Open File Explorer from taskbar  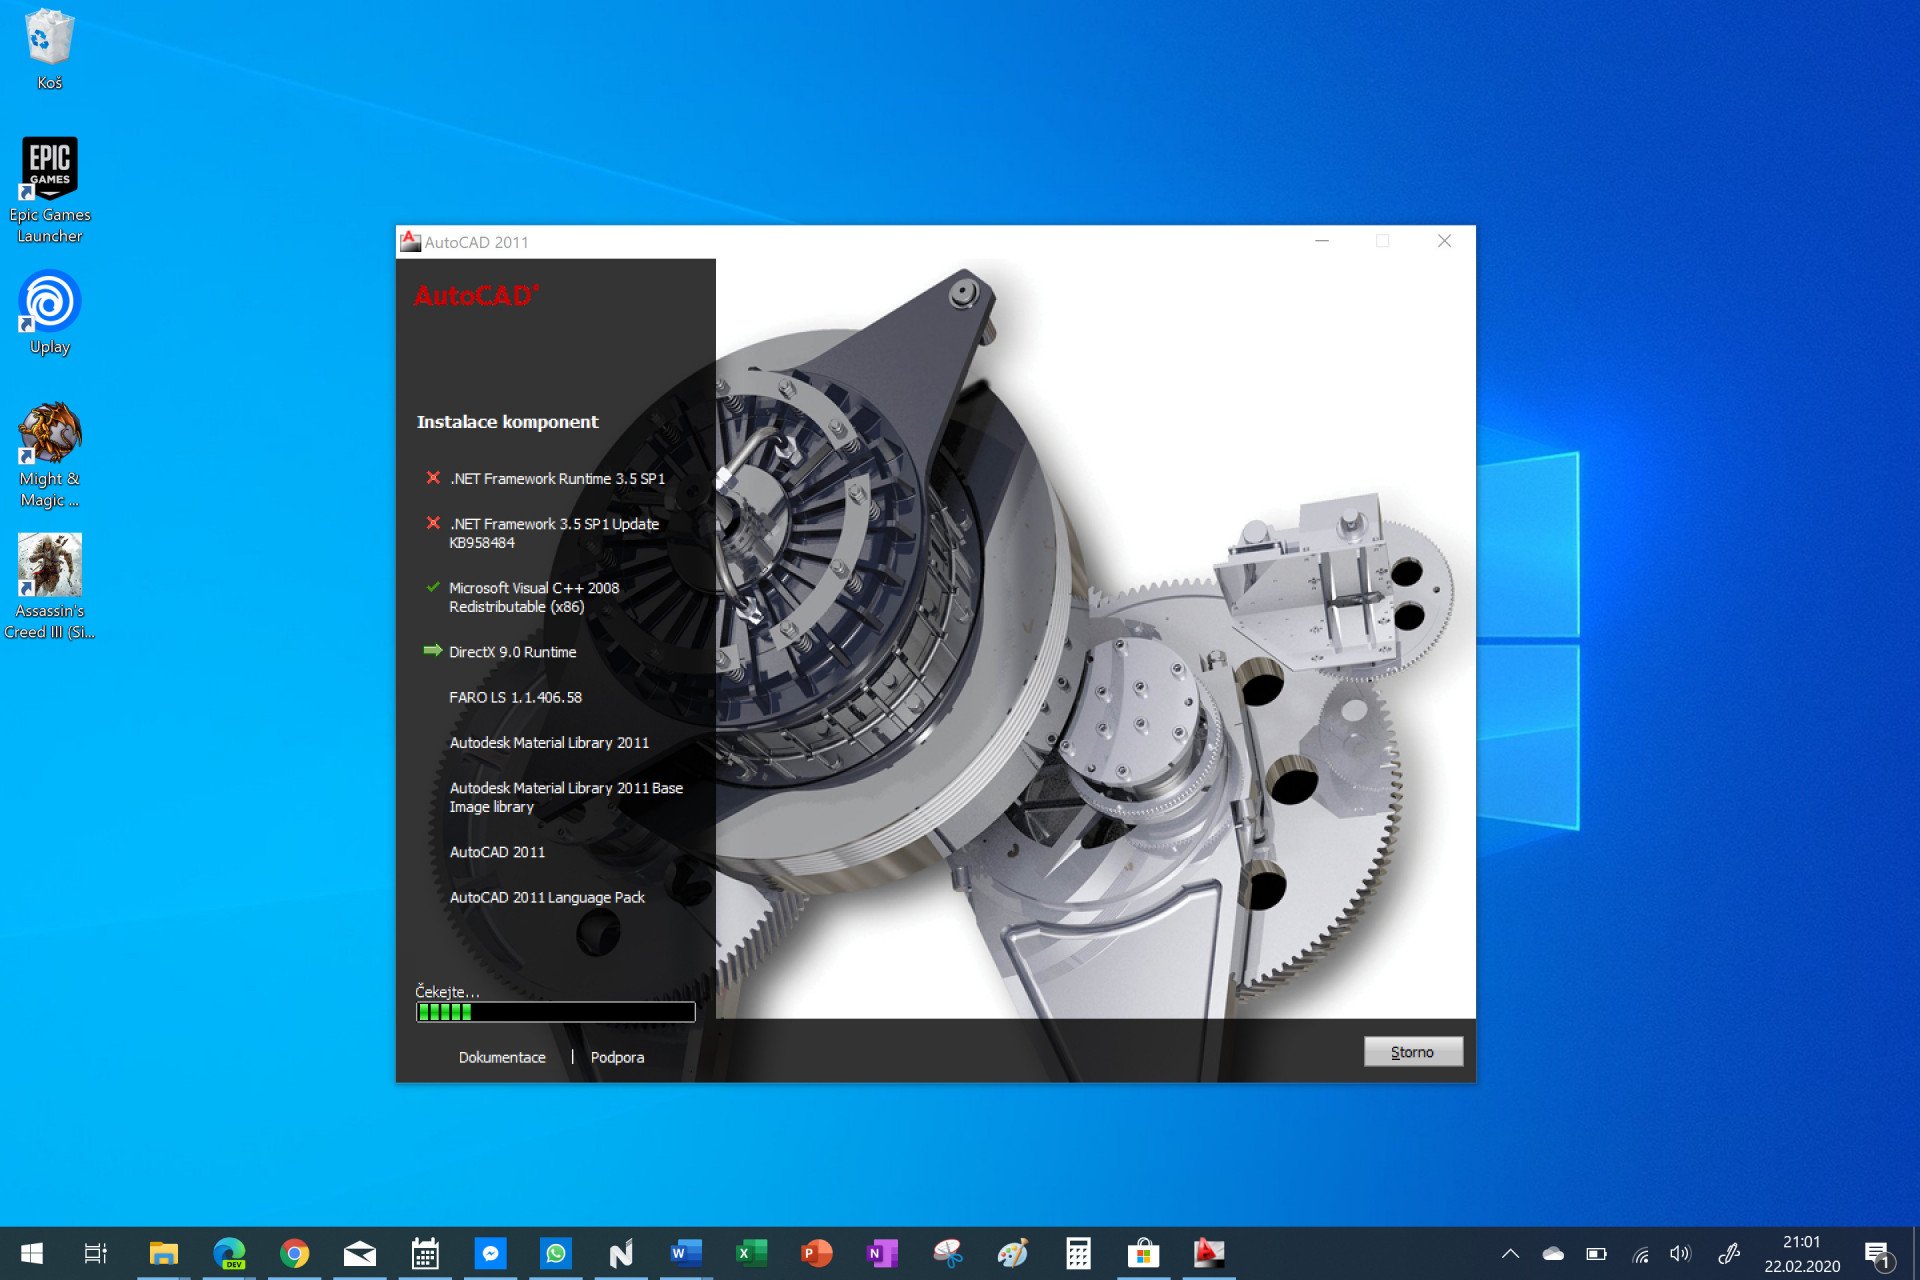[x=163, y=1253]
